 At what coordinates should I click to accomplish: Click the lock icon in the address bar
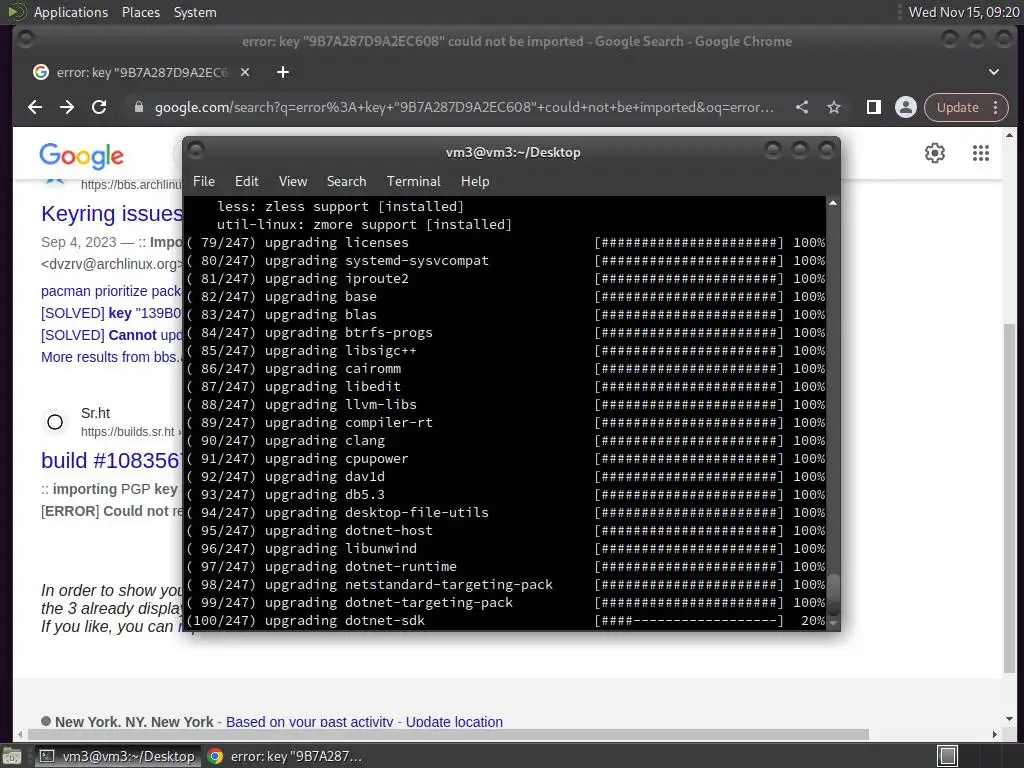(x=138, y=107)
